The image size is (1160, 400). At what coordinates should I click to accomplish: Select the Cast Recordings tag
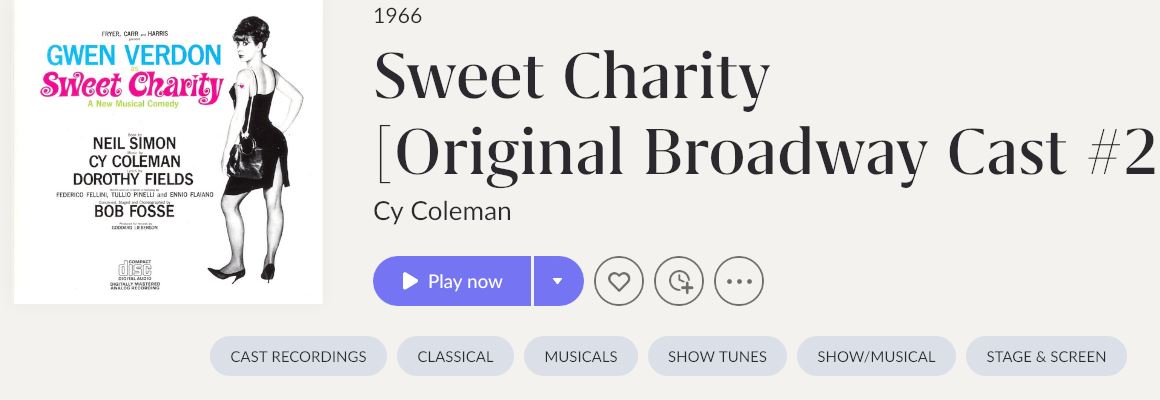pos(298,356)
